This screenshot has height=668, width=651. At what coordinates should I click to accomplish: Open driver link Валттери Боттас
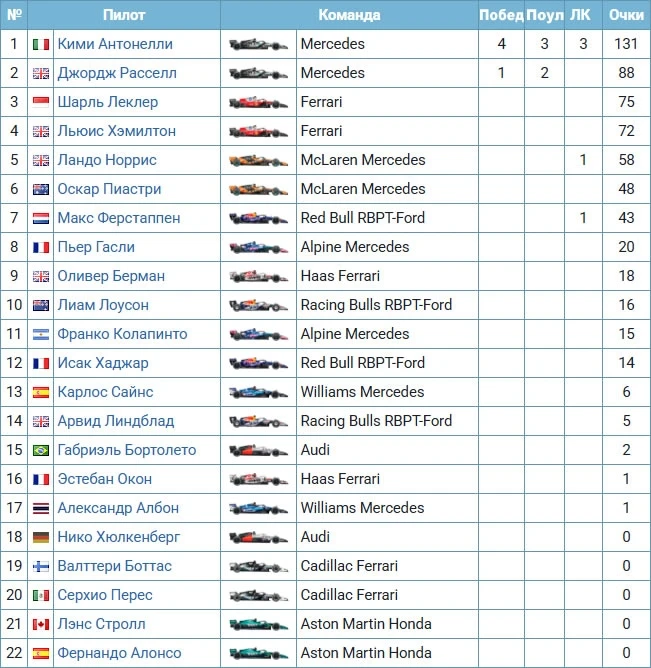click(x=115, y=565)
